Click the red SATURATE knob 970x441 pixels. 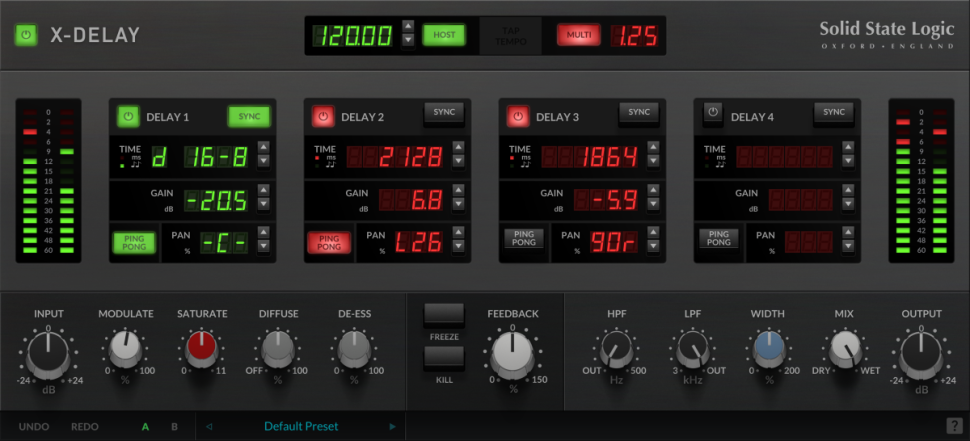(202, 348)
